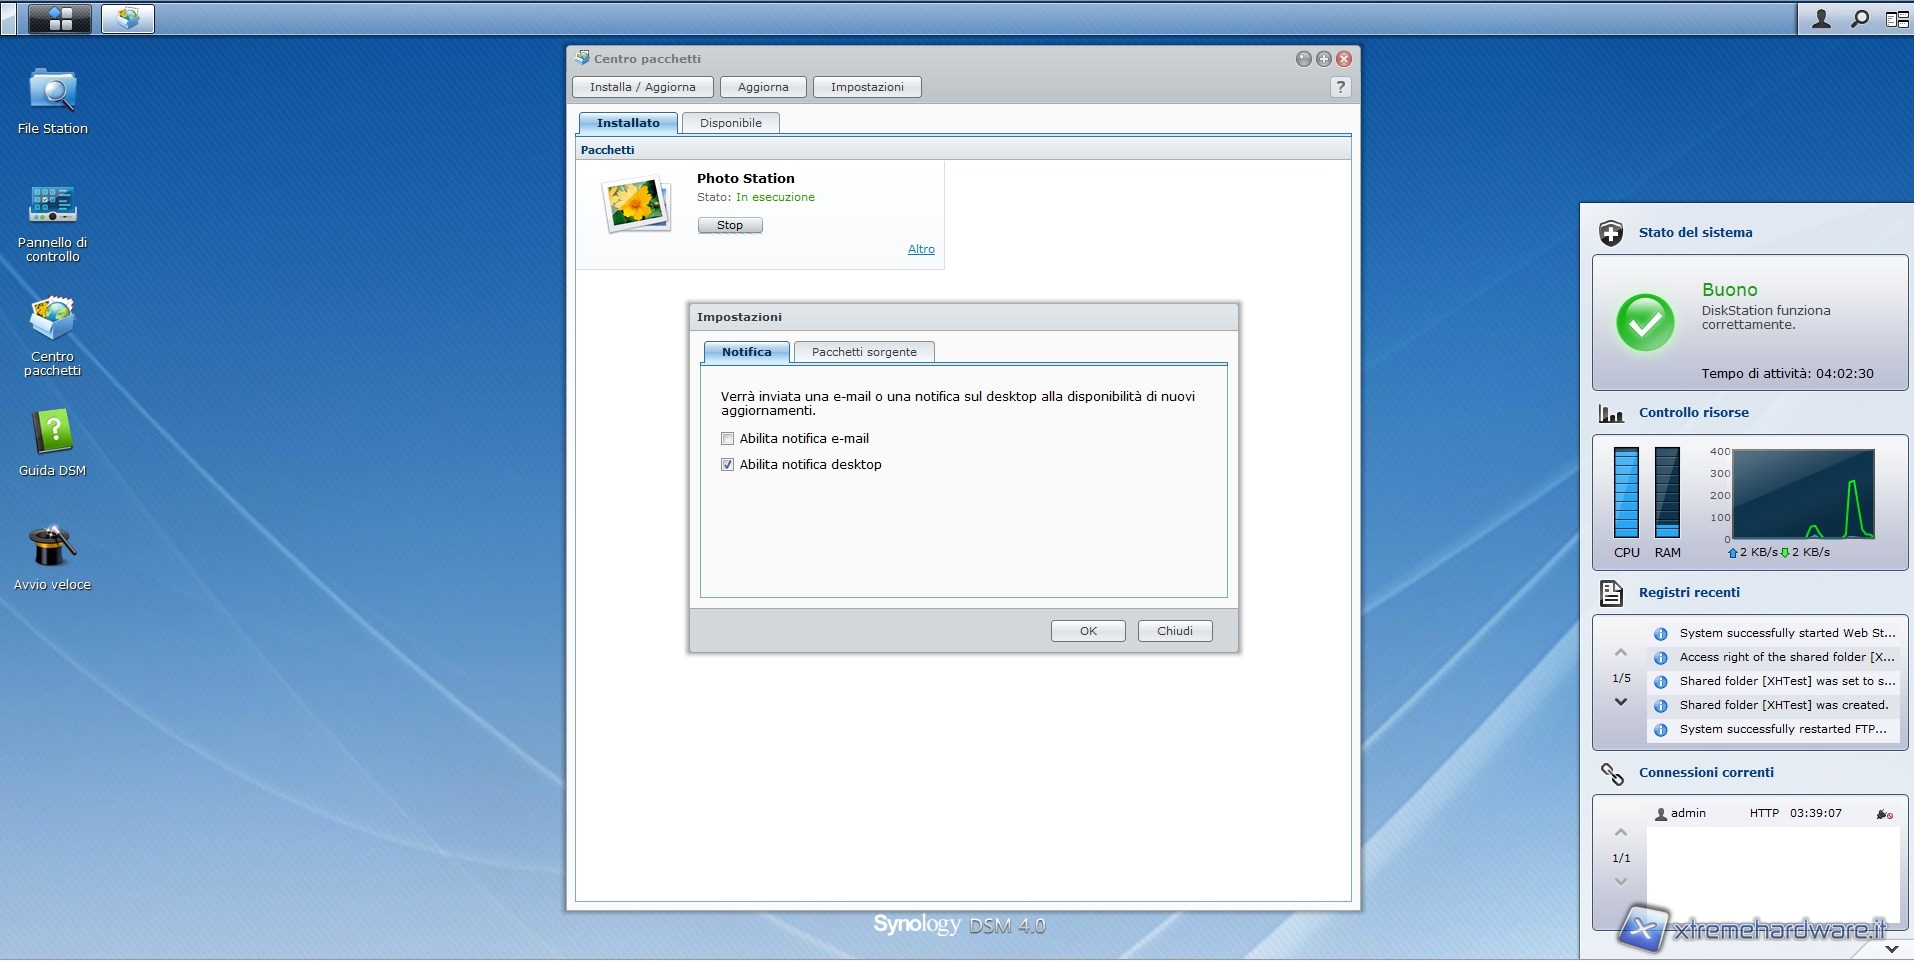
Task: Open the main menu grid icon
Action: 60,18
